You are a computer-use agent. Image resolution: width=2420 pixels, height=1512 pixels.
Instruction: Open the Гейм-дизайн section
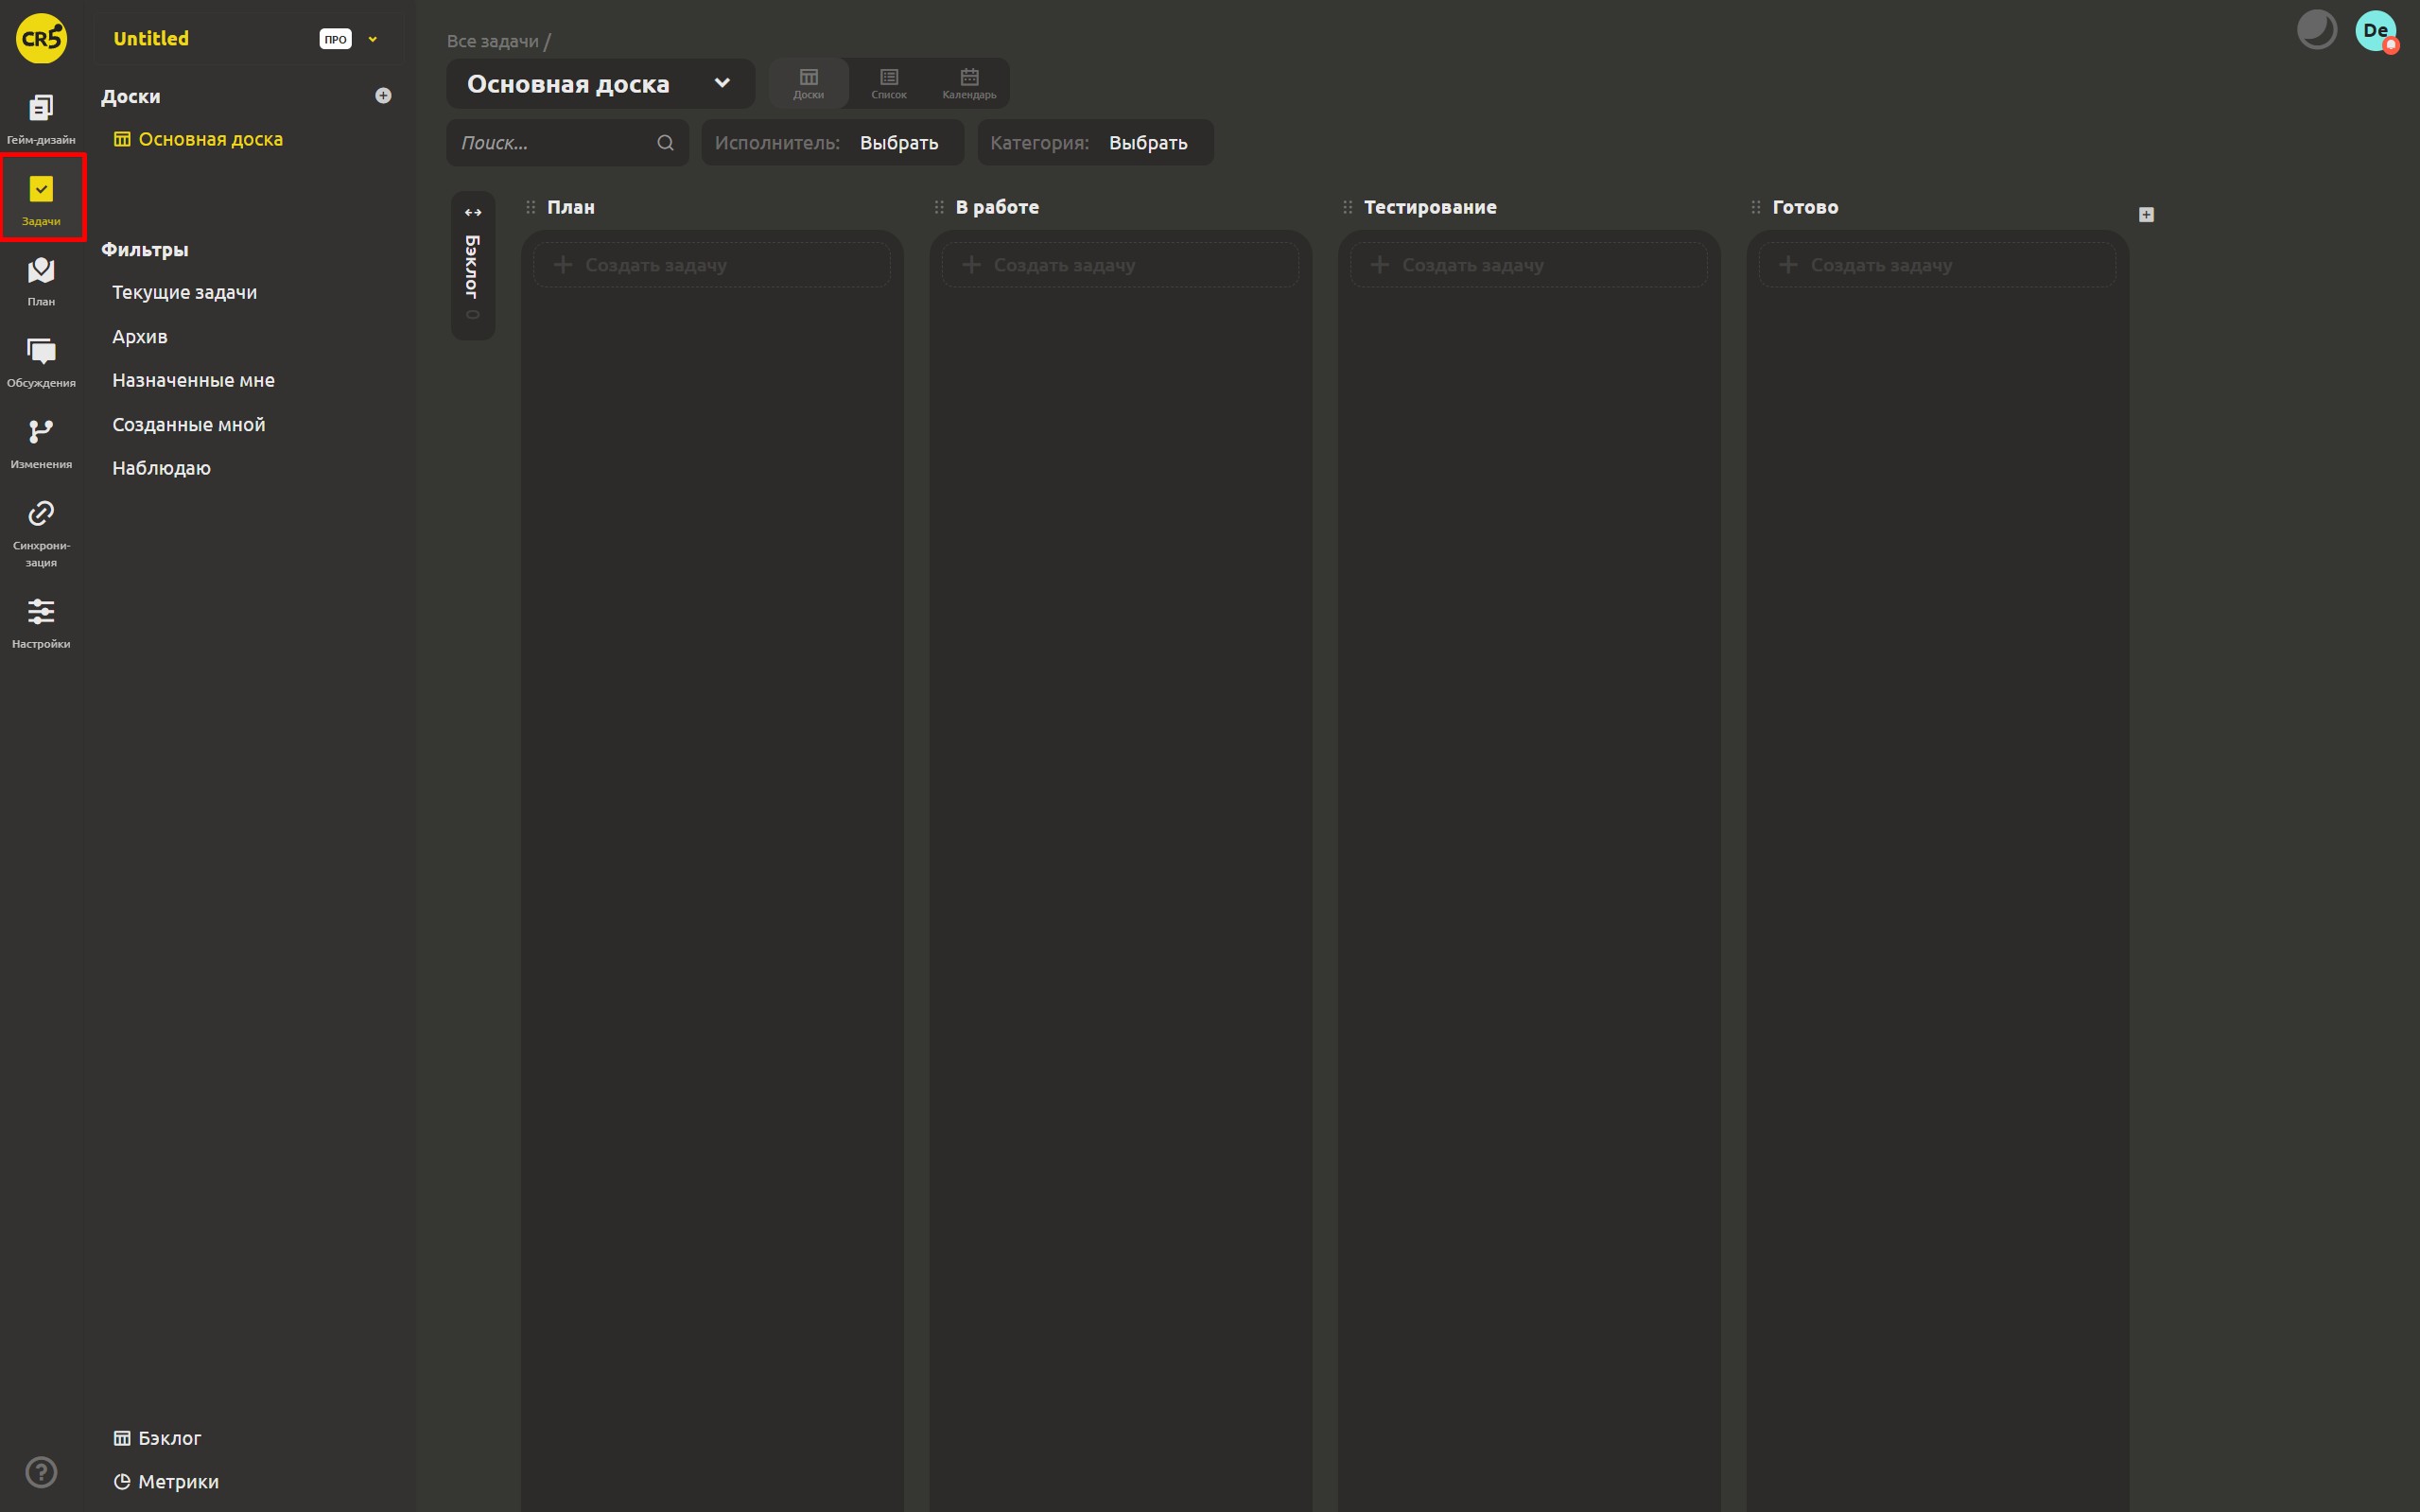tap(41, 119)
